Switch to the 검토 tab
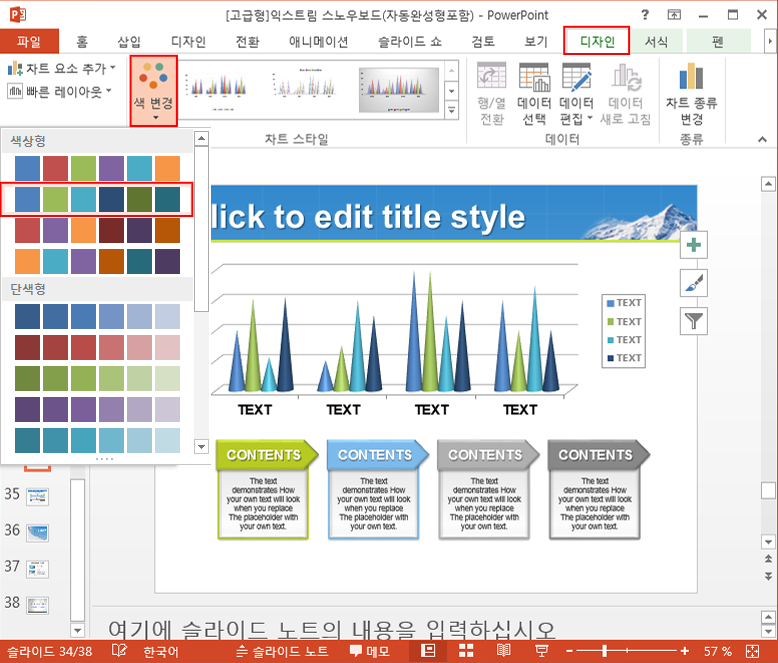The image size is (778, 663). (483, 41)
